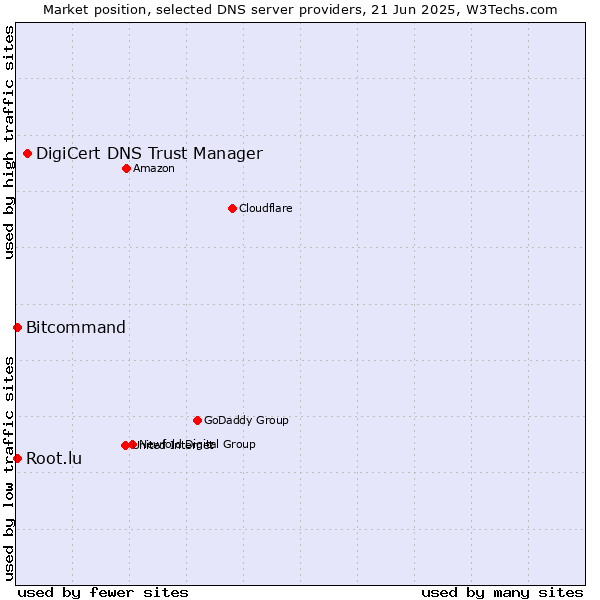This screenshot has width=600, height=600.
Task: Click the 'used by fewer sites' axis label
Action: 103,593
